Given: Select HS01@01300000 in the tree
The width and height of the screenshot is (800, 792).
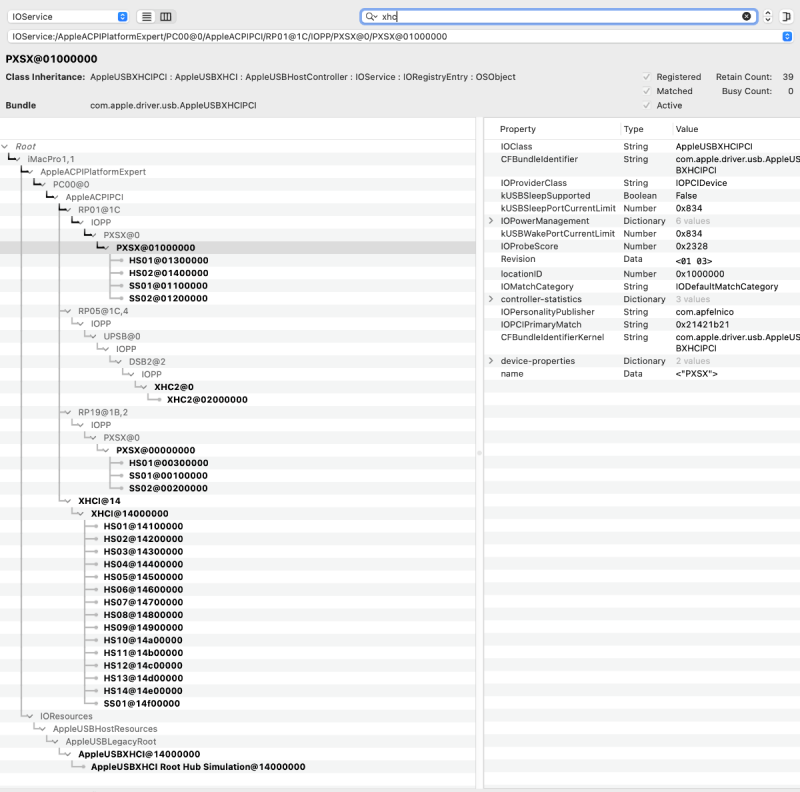Looking at the screenshot, I should click(x=168, y=260).
